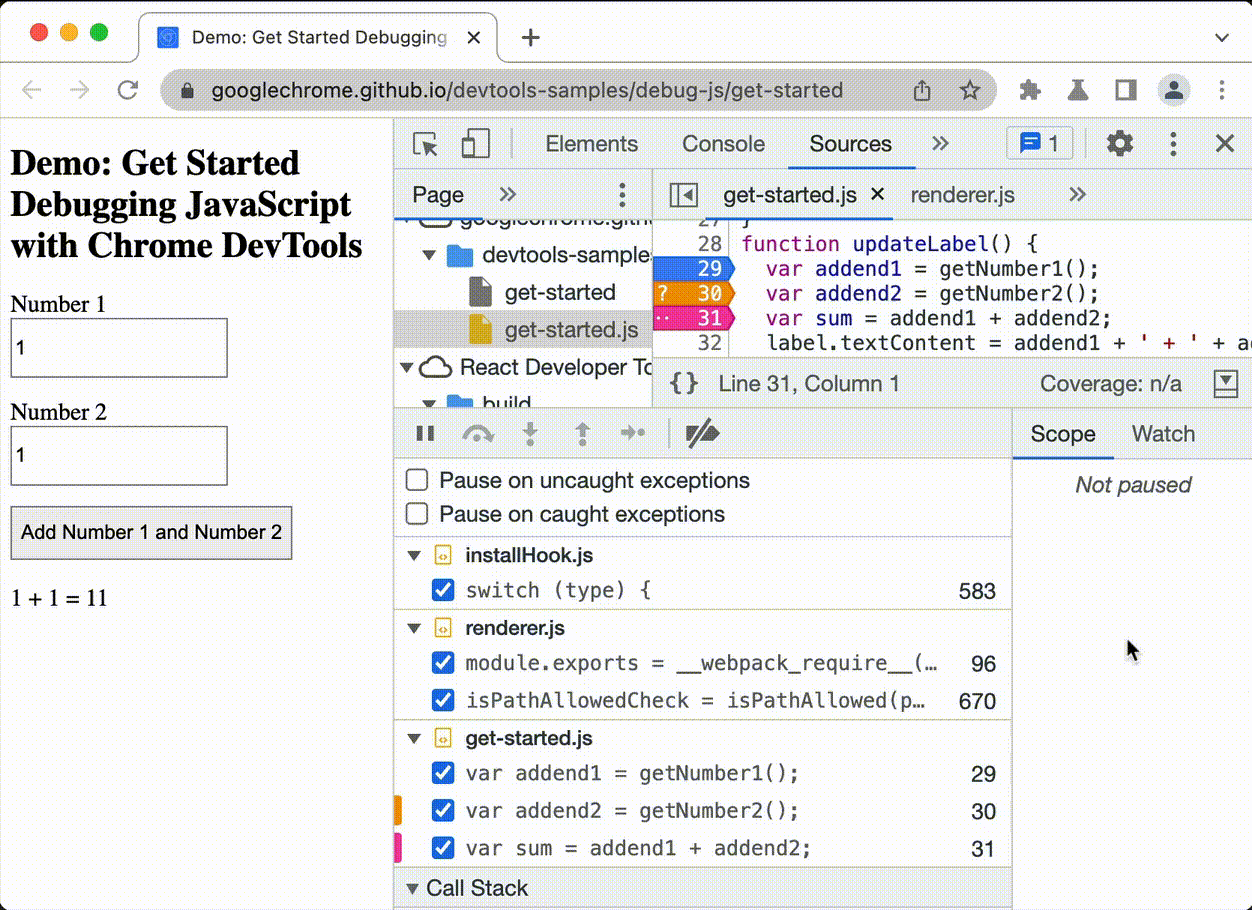1252x910 pixels.
Task: Click the step into function icon
Action: 530,434
